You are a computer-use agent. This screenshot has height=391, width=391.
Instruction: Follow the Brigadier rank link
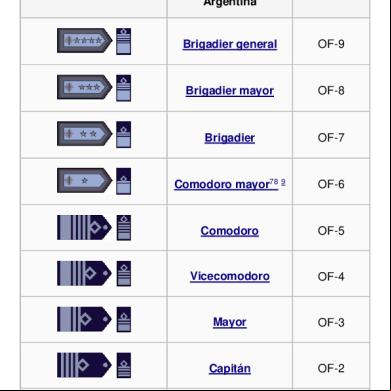pyautogui.click(x=230, y=138)
